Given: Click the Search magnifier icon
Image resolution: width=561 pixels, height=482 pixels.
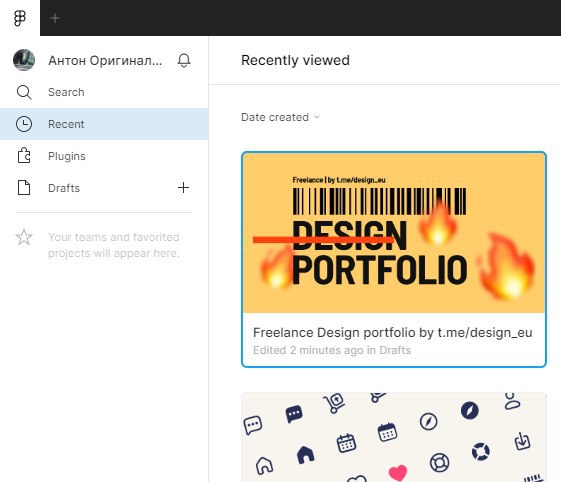Looking at the screenshot, I should pos(24,92).
